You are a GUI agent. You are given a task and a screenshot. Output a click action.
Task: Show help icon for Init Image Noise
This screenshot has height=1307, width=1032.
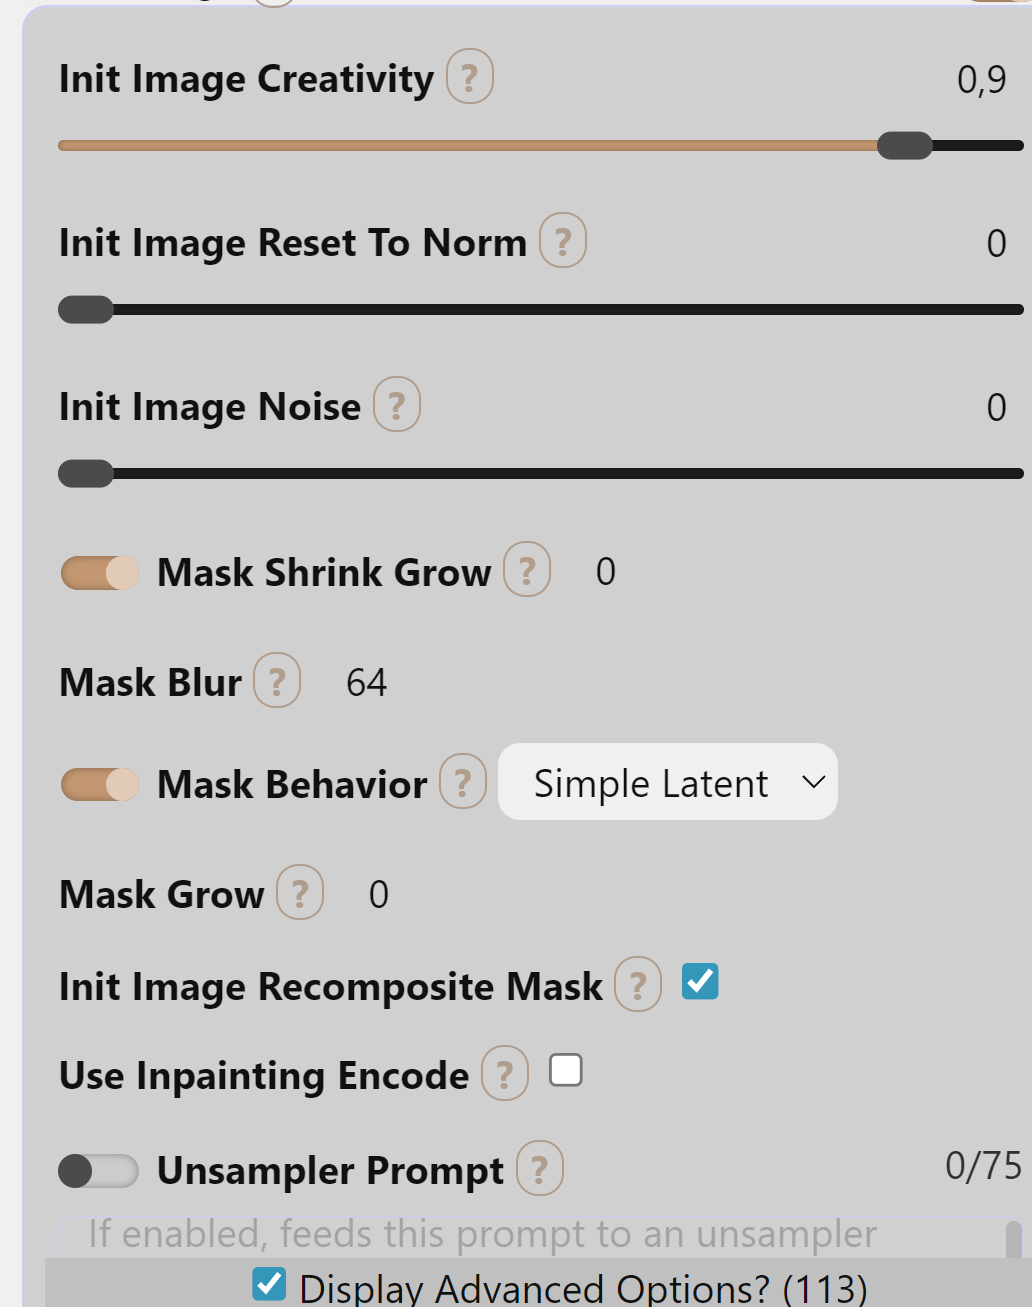[x=397, y=405]
